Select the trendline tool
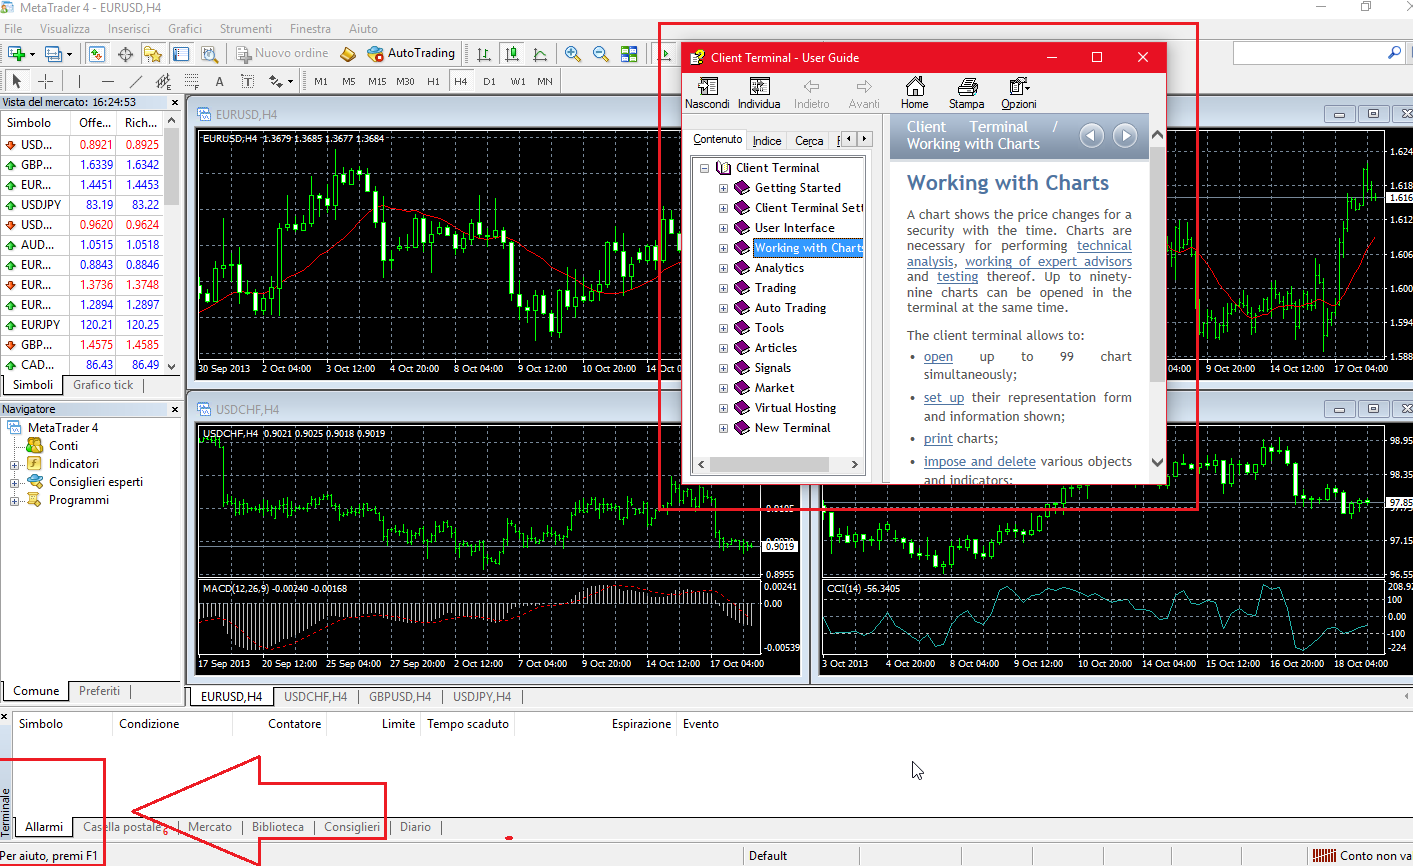1413x866 pixels. 135,81
